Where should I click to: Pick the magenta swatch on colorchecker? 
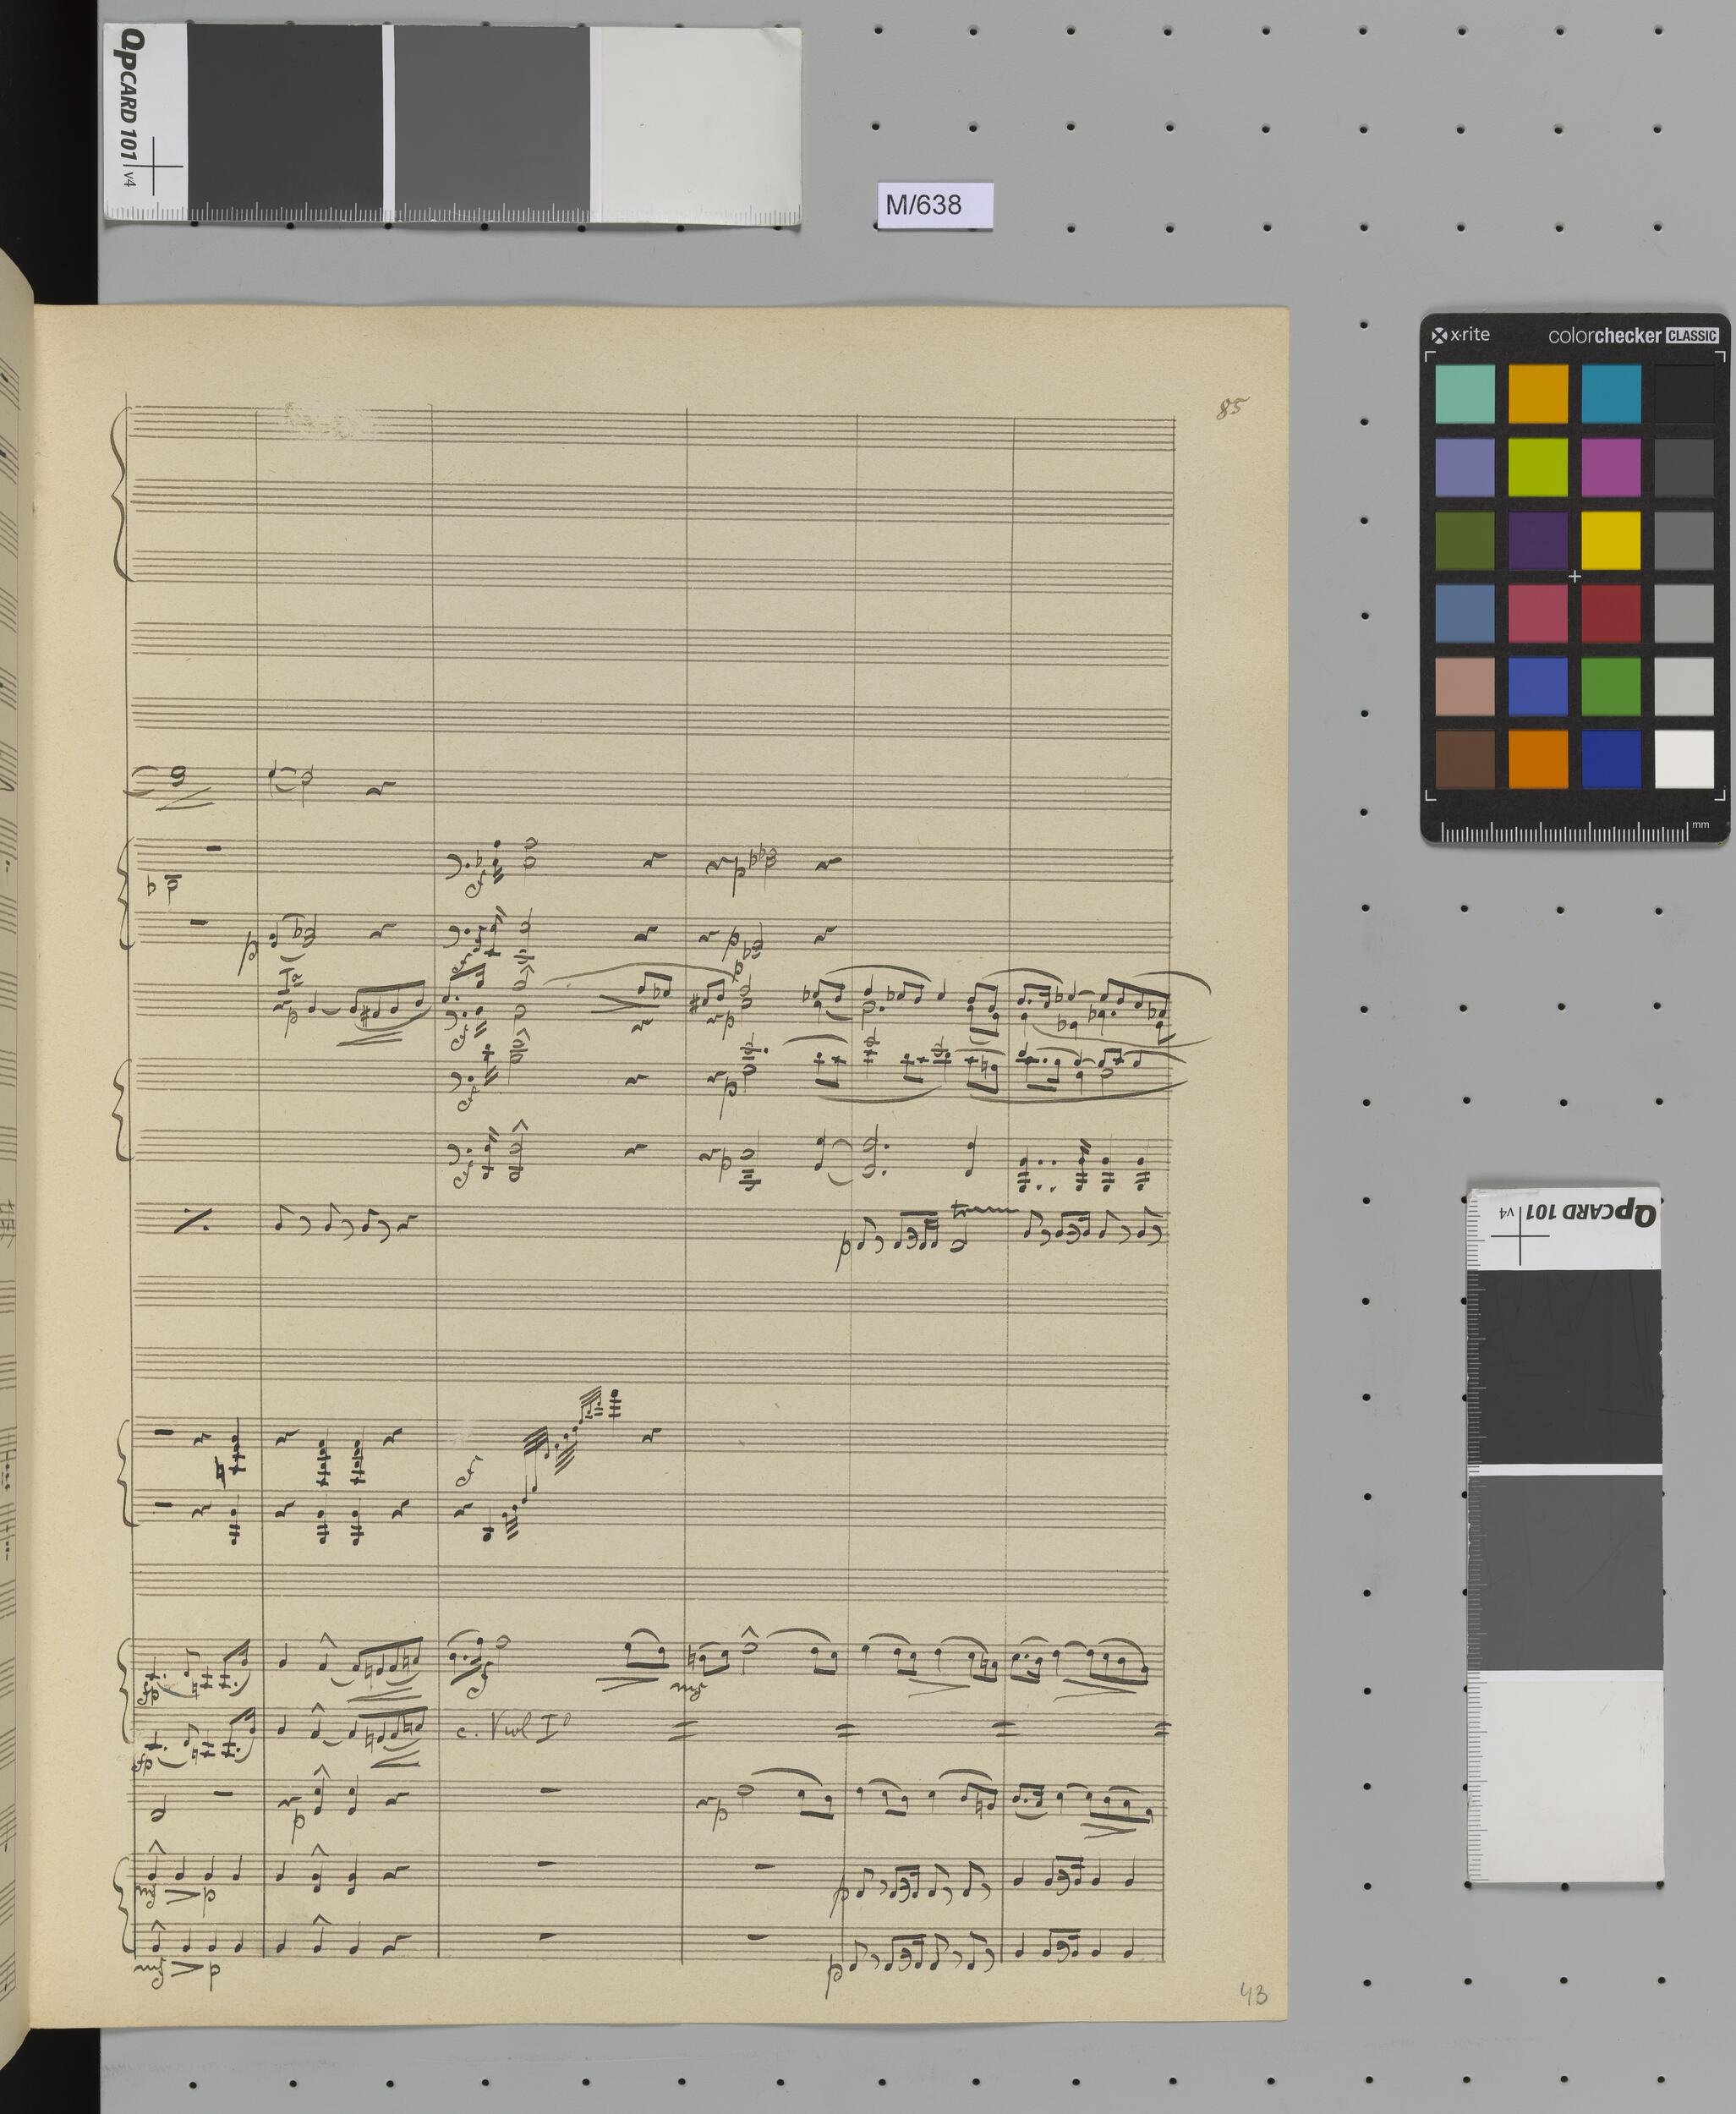click(1610, 467)
